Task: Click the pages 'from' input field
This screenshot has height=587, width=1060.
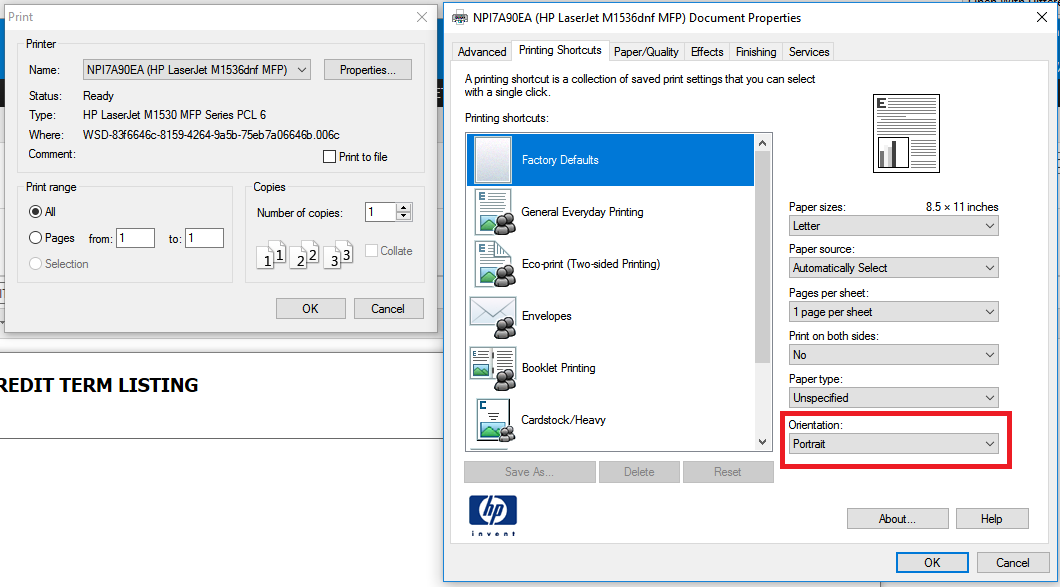Action: pos(135,238)
